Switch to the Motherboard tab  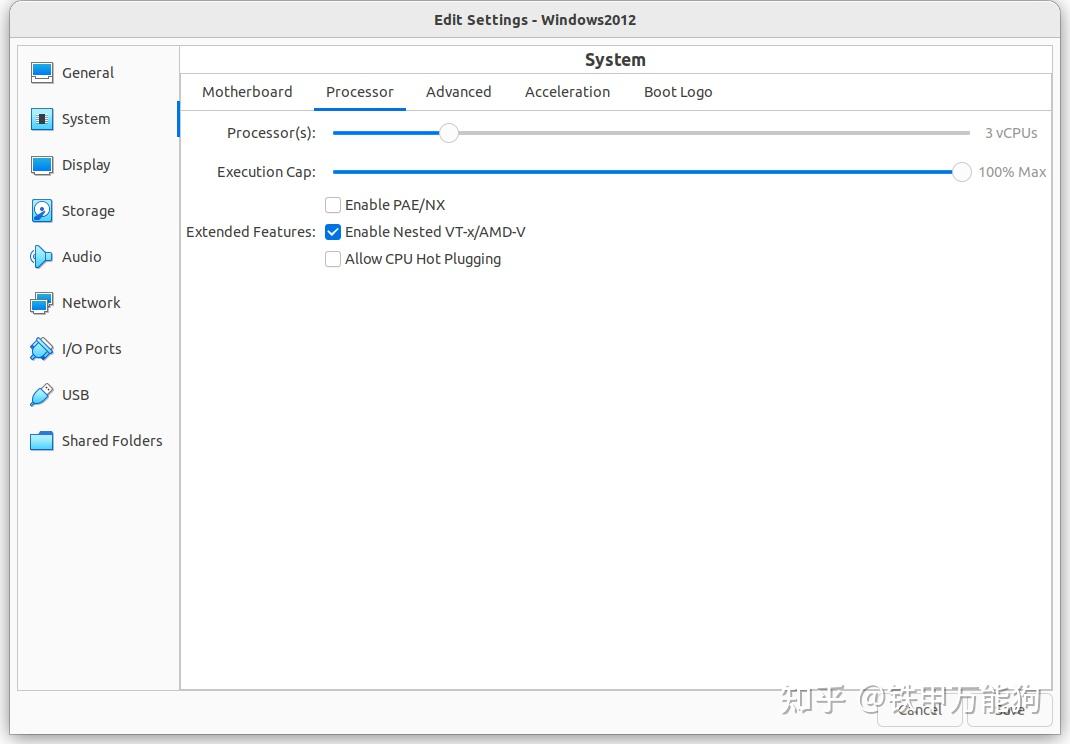(x=247, y=92)
